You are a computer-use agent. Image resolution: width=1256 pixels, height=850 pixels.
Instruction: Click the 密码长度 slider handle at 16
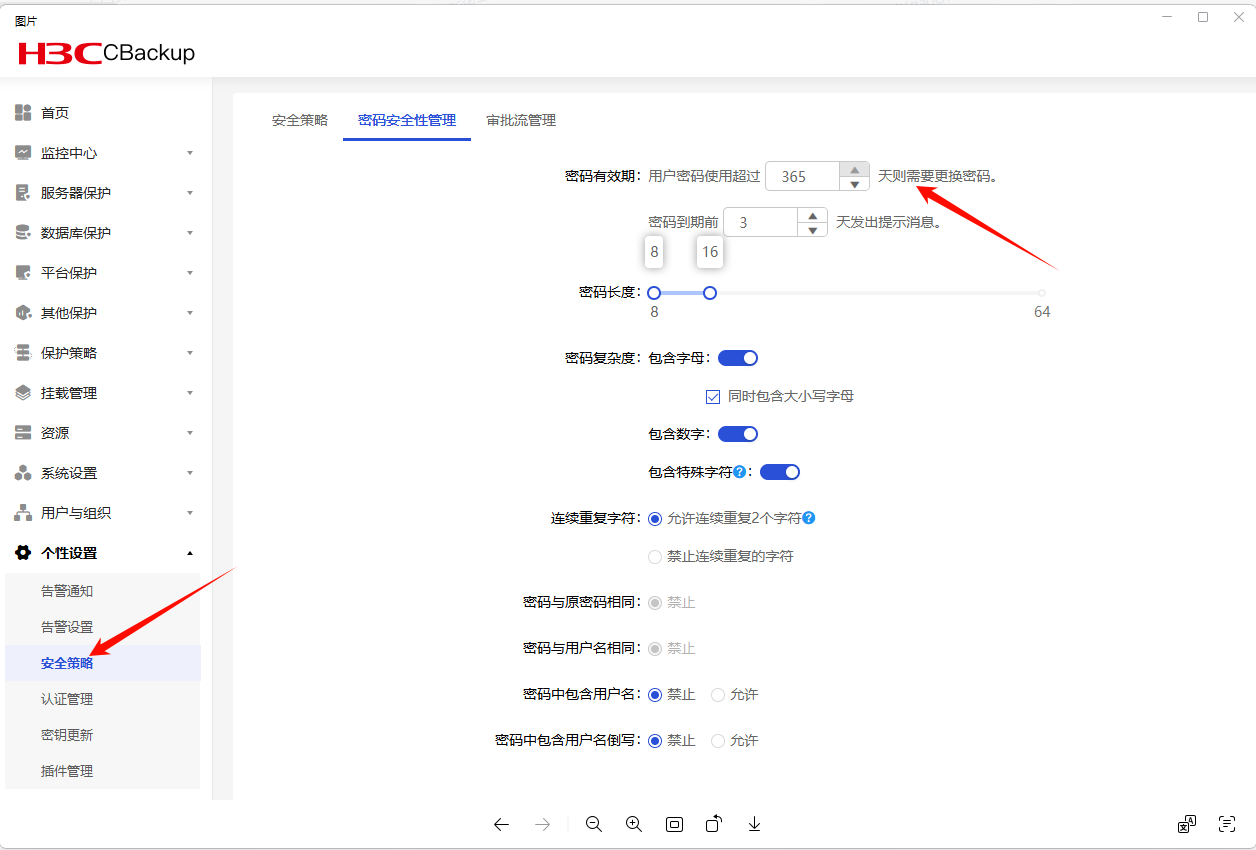pyautogui.click(x=710, y=293)
